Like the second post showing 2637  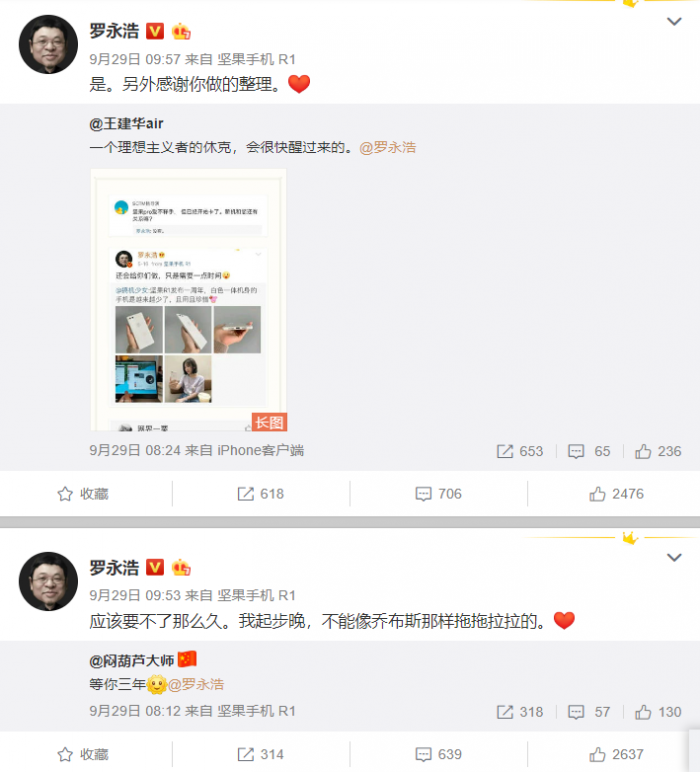click(616, 754)
